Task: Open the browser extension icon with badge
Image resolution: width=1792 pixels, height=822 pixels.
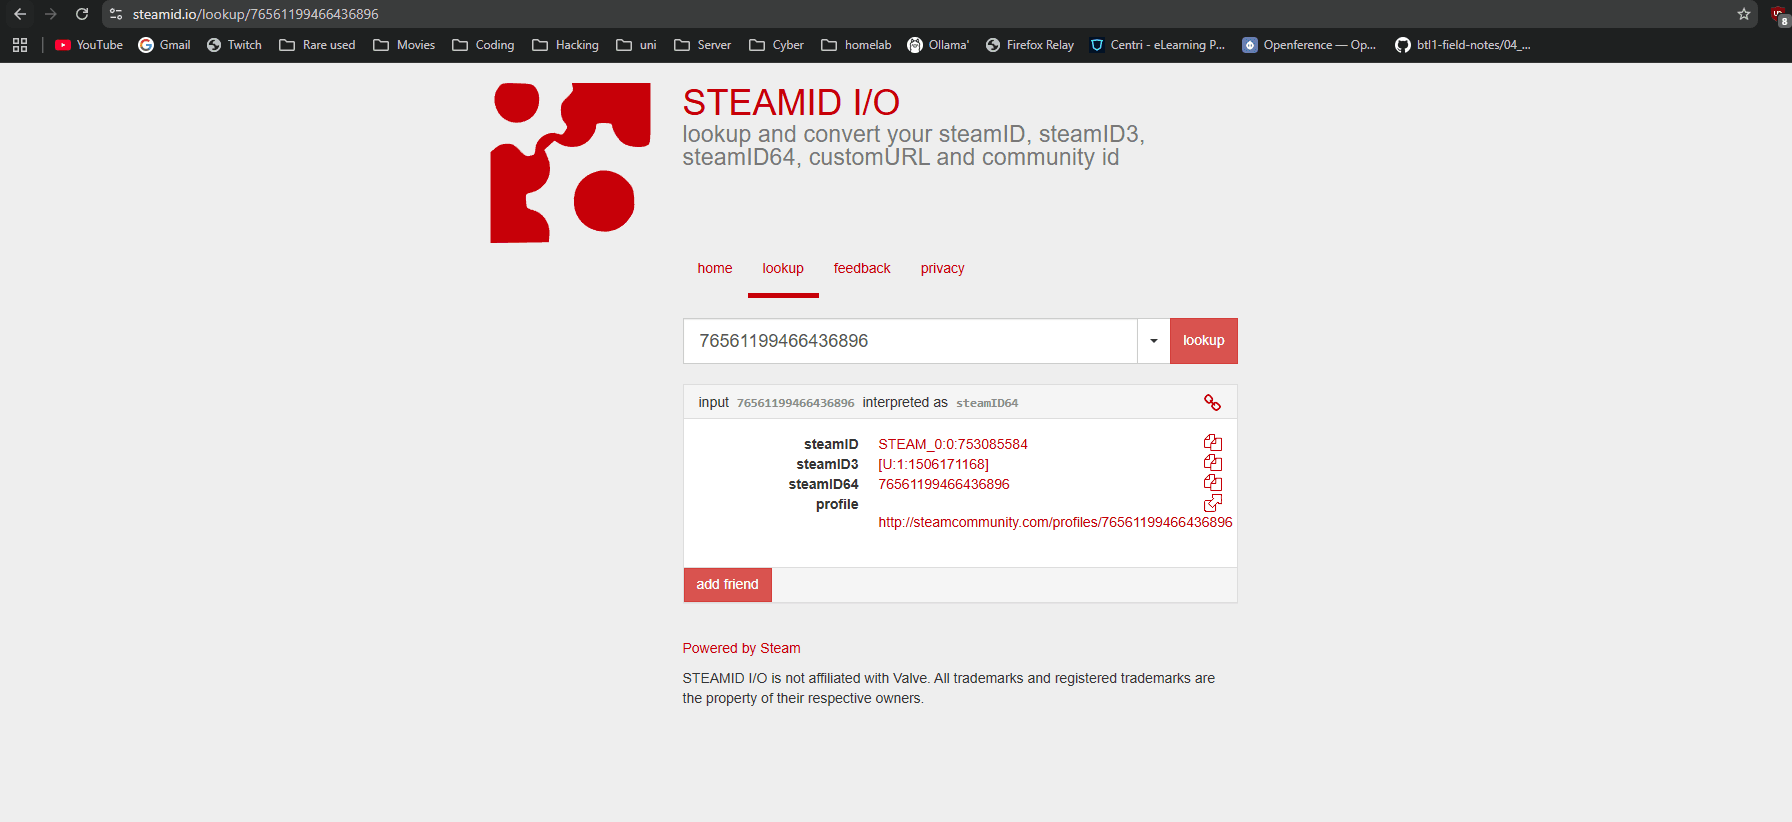Action: coord(1779,15)
